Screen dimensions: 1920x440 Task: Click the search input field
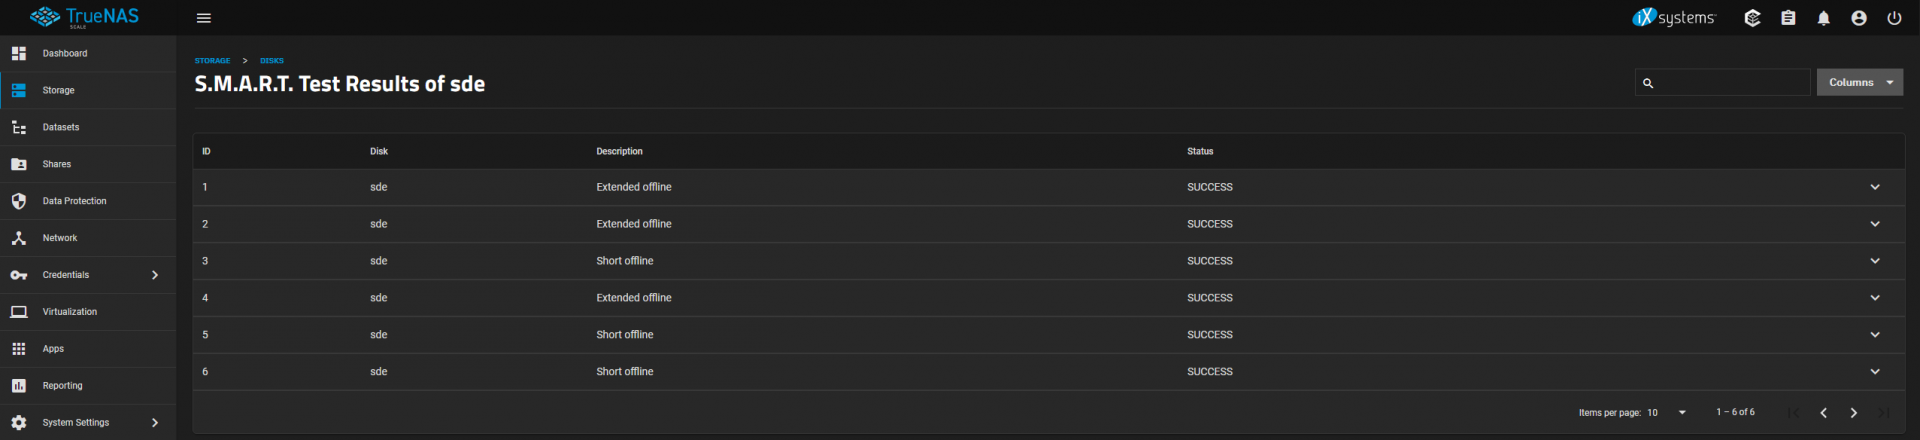tap(1722, 82)
